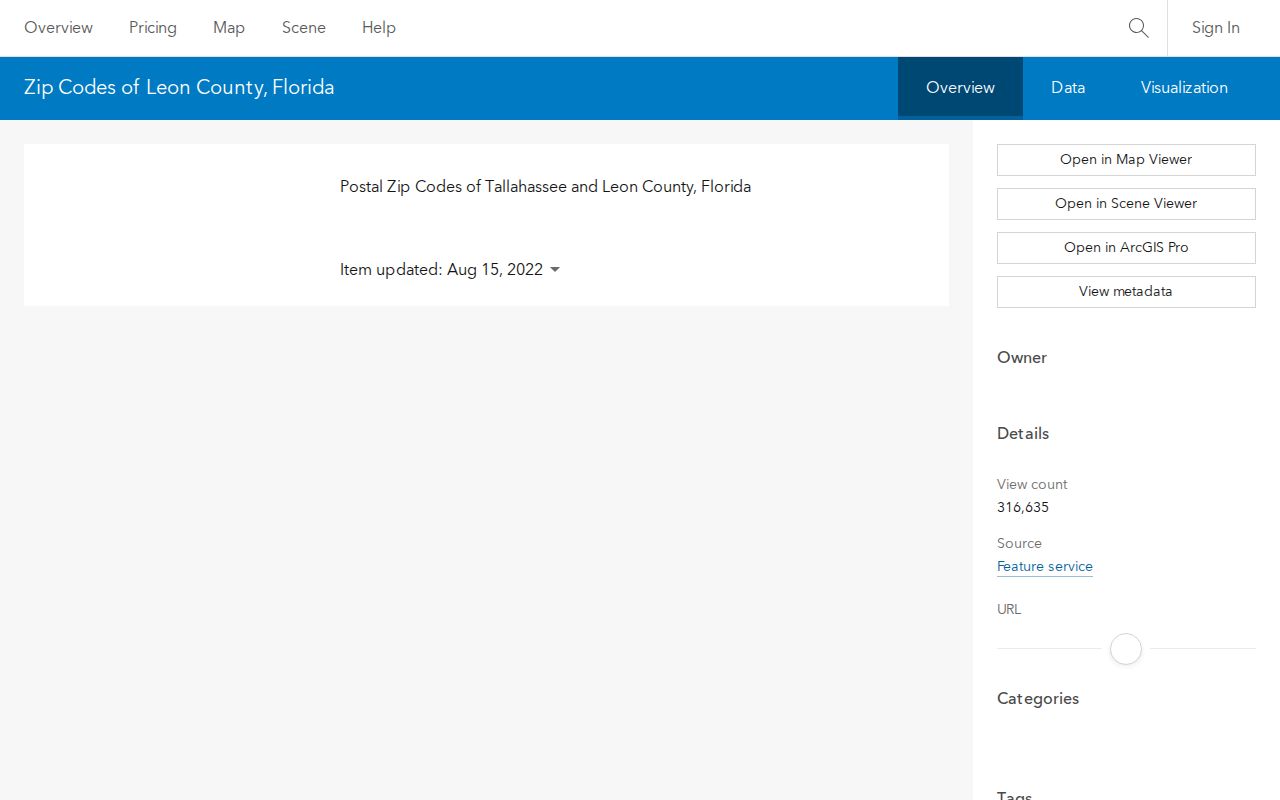Open Scene from top navigation

(304, 28)
